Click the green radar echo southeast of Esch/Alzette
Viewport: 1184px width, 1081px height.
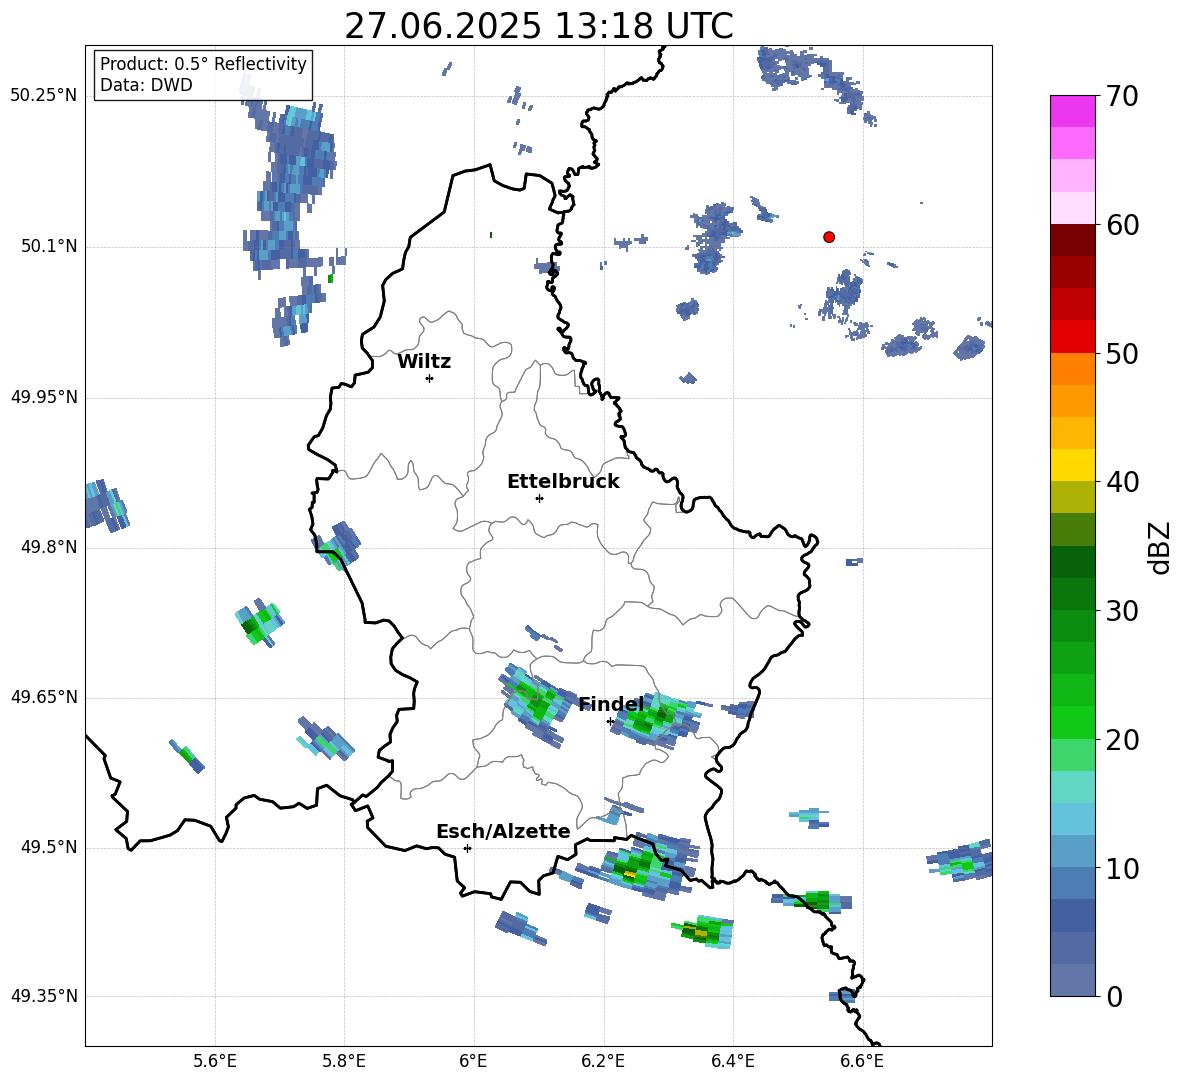[x=638, y=865]
